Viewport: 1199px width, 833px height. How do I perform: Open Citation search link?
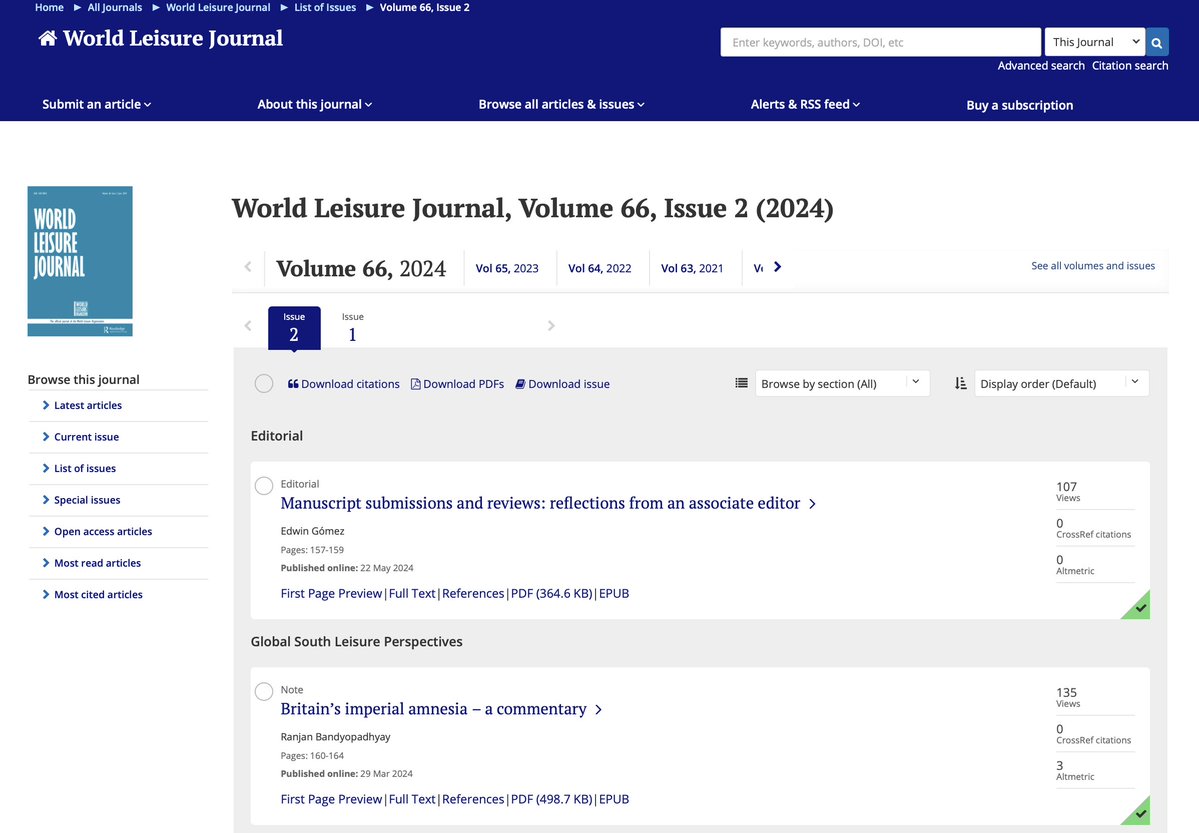tap(1129, 66)
